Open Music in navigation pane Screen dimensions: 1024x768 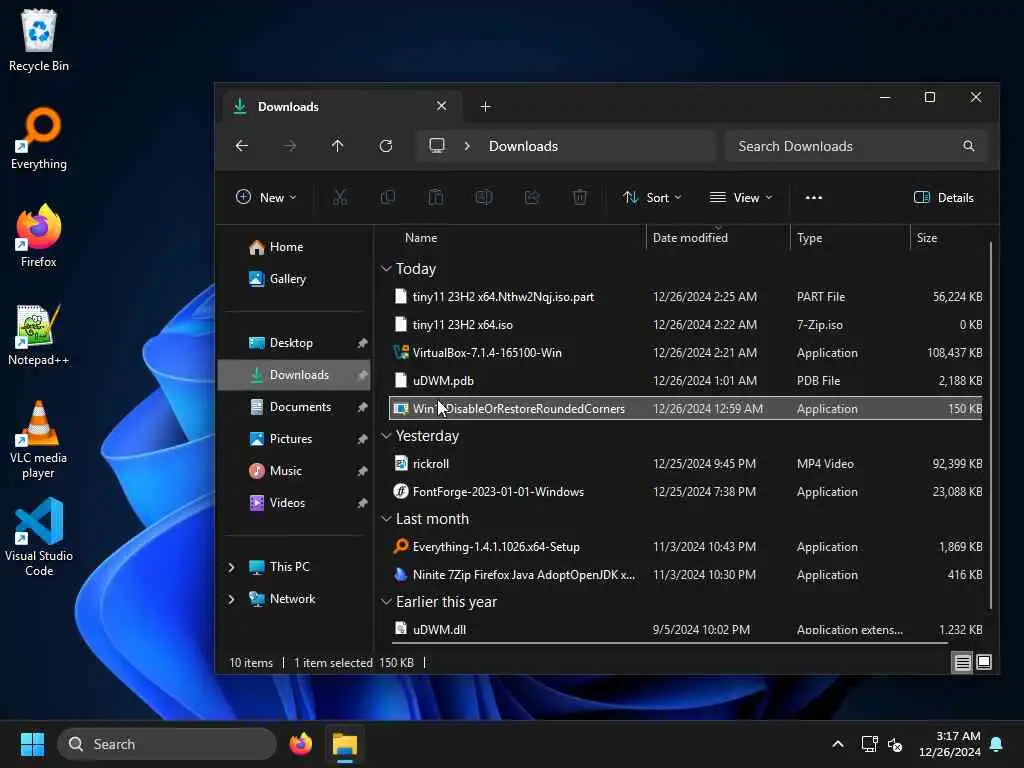tap(294, 471)
